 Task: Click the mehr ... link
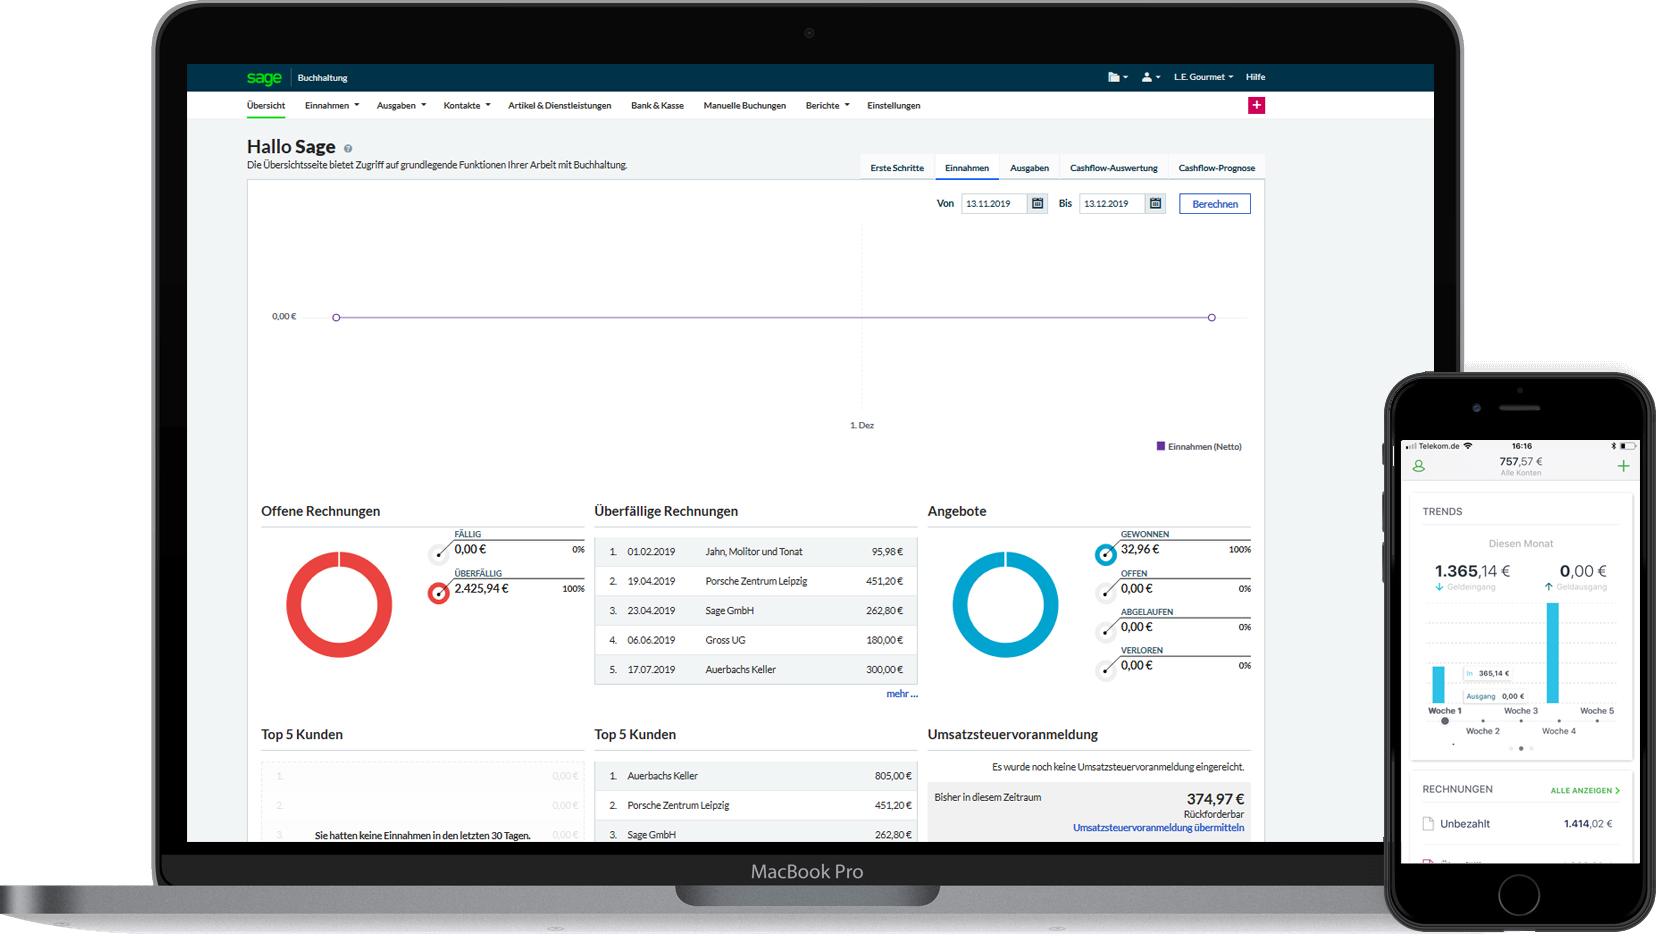902,694
